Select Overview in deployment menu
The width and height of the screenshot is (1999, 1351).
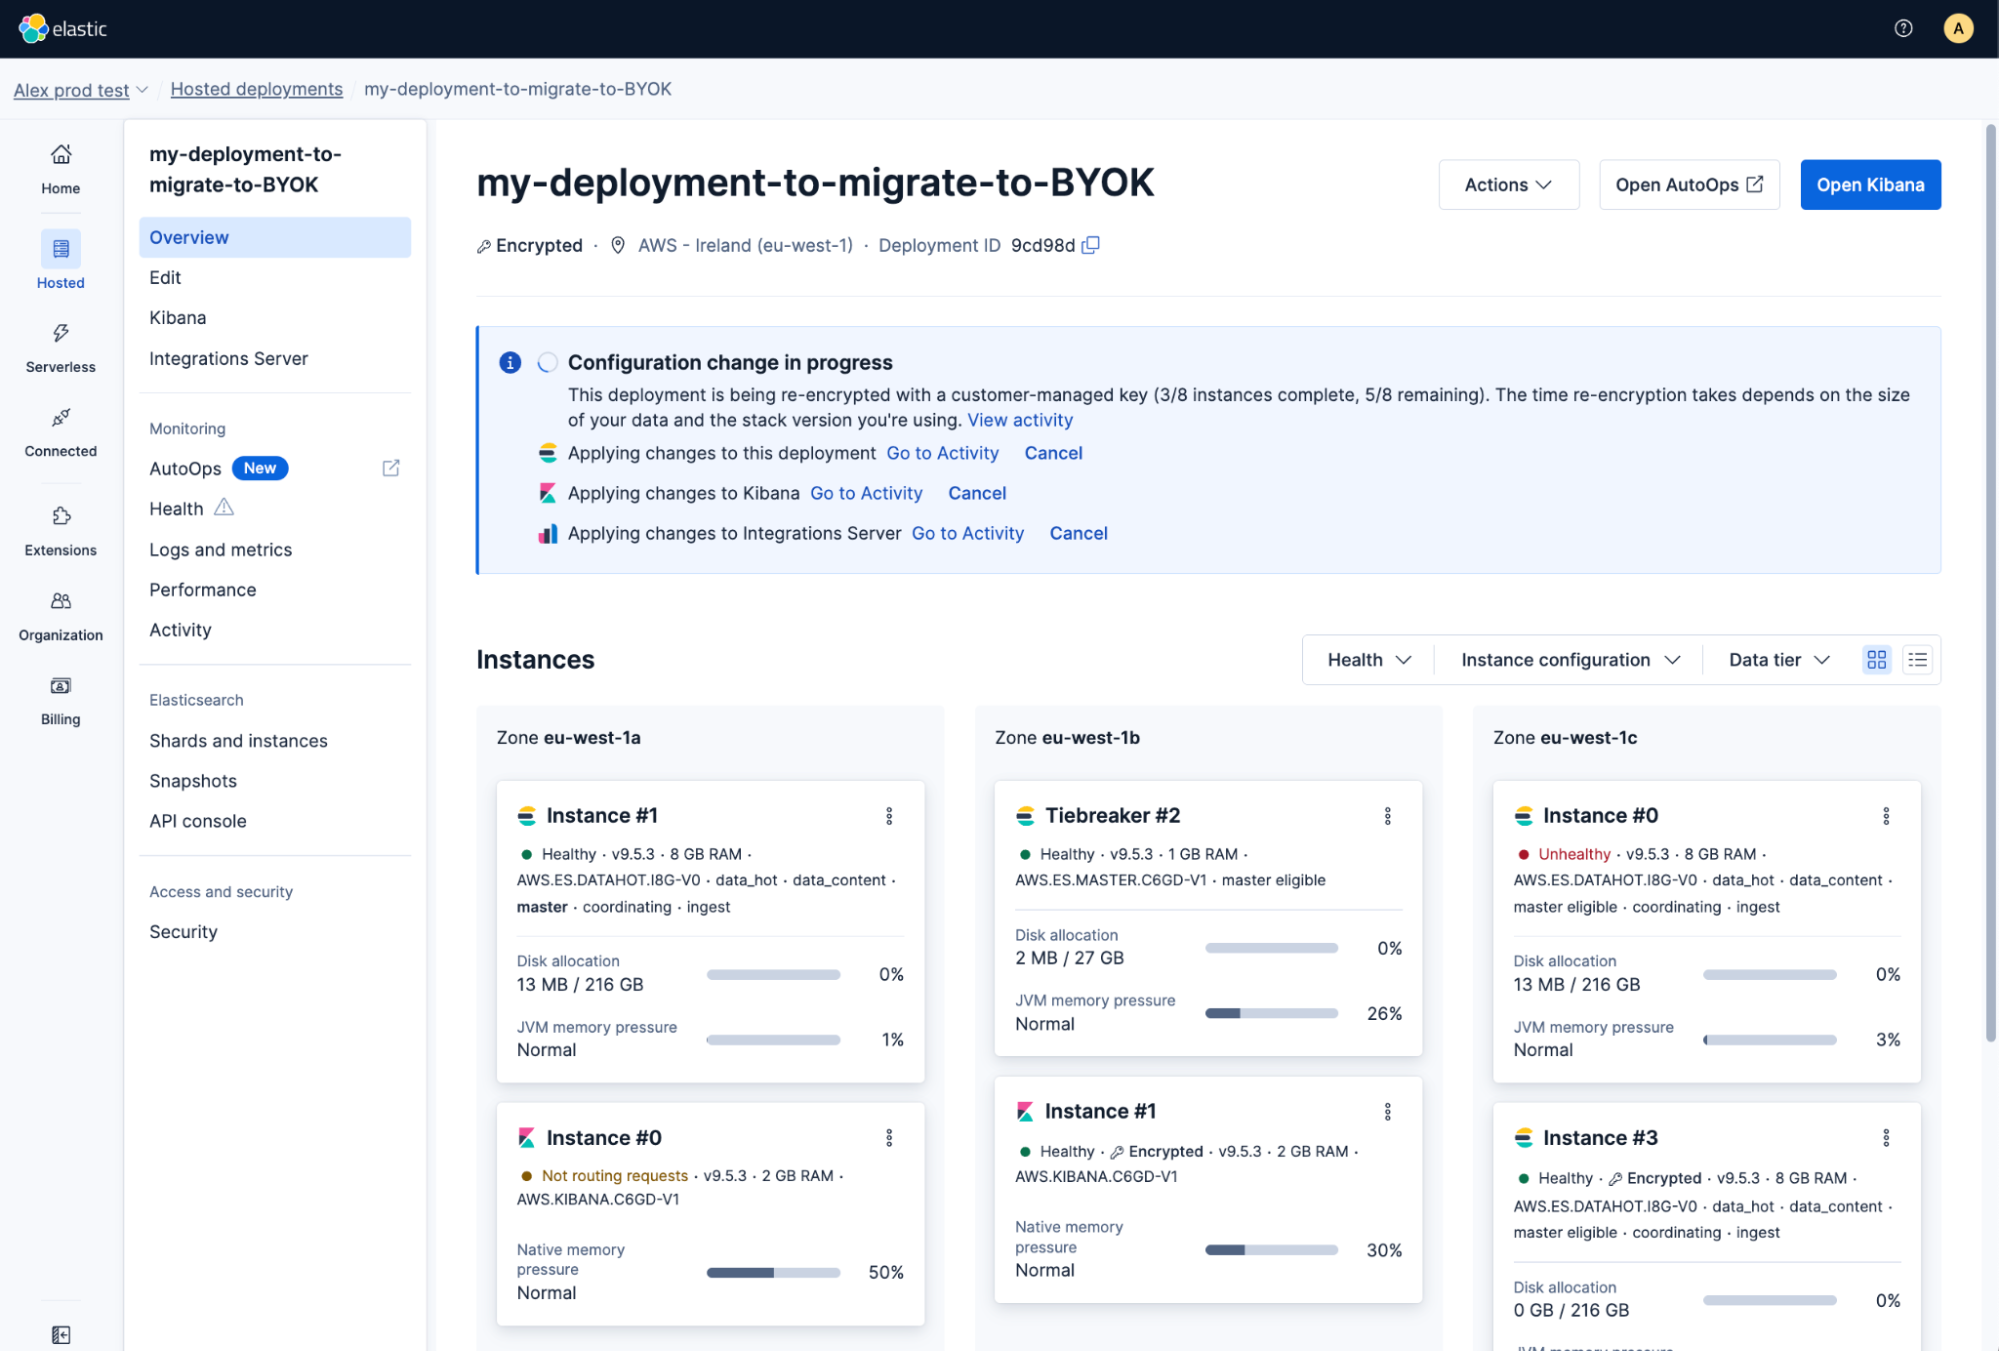(x=275, y=237)
